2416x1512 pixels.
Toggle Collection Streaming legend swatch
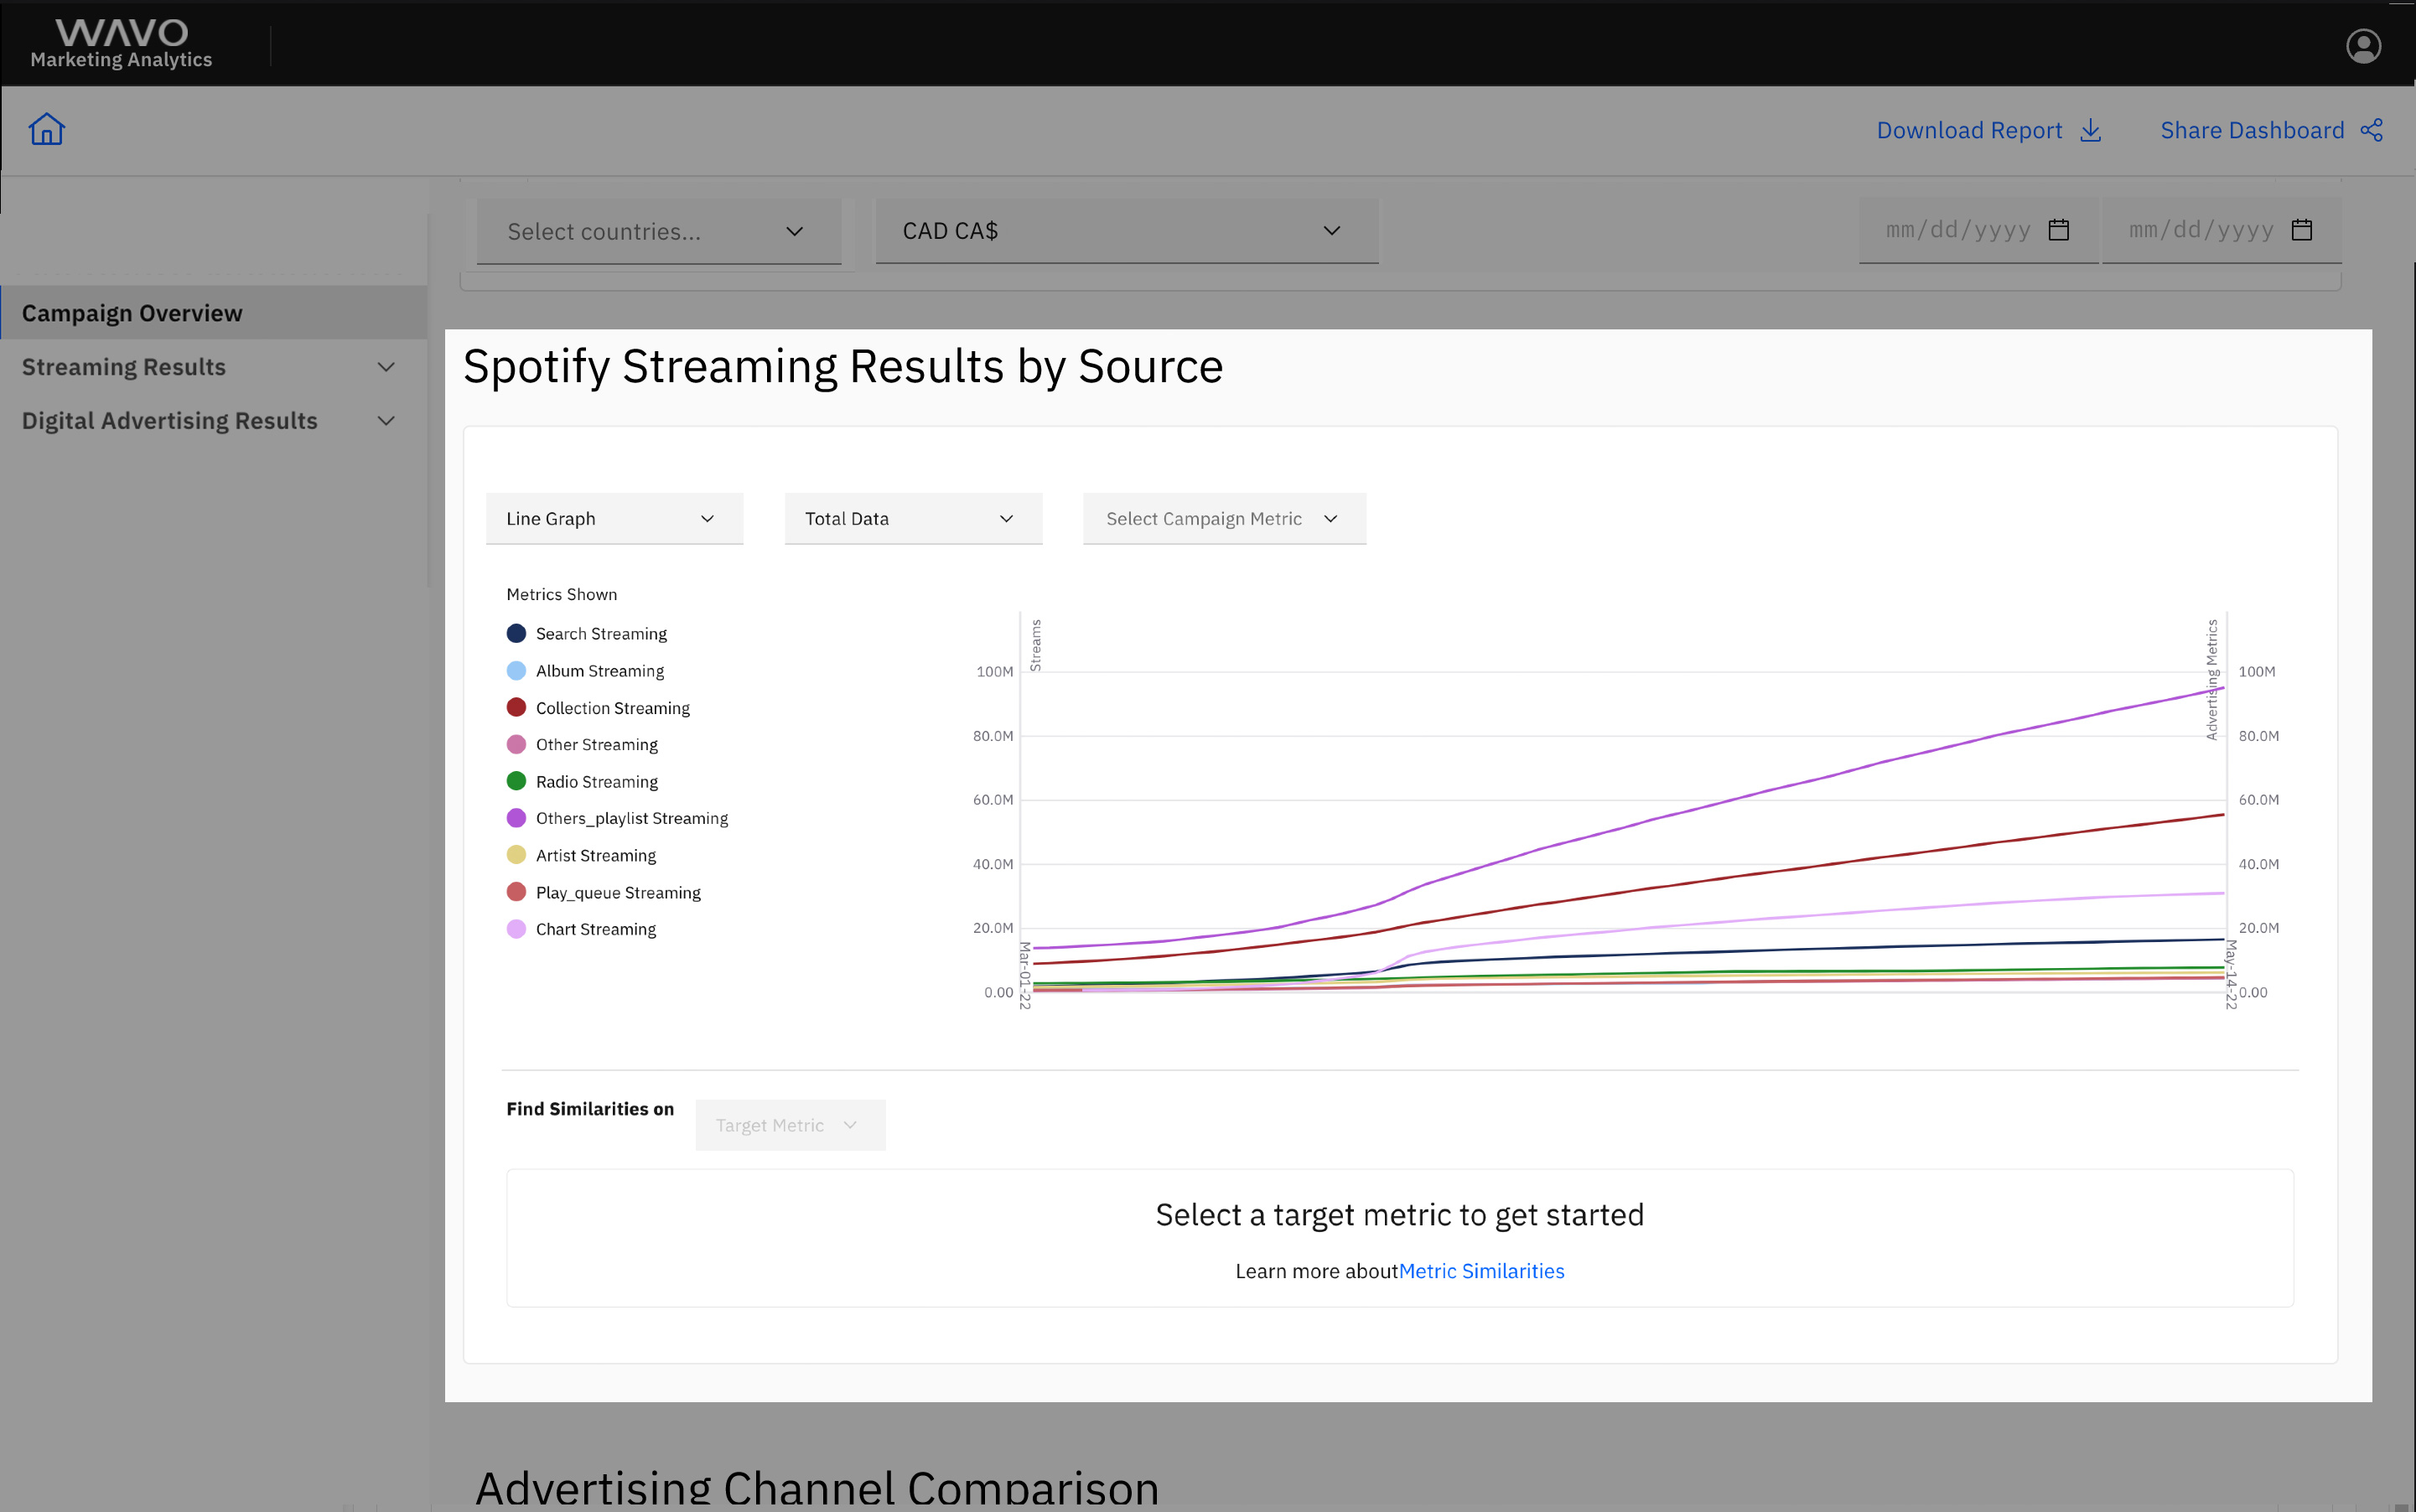516,707
